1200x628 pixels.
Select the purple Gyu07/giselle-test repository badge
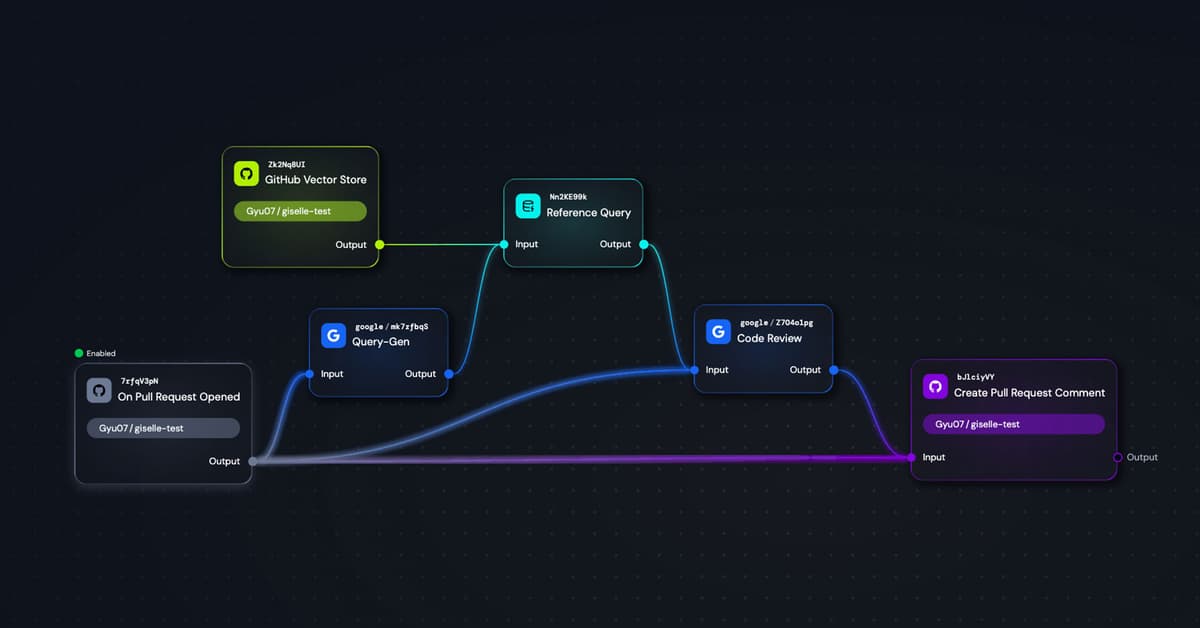click(x=1013, y=424)
